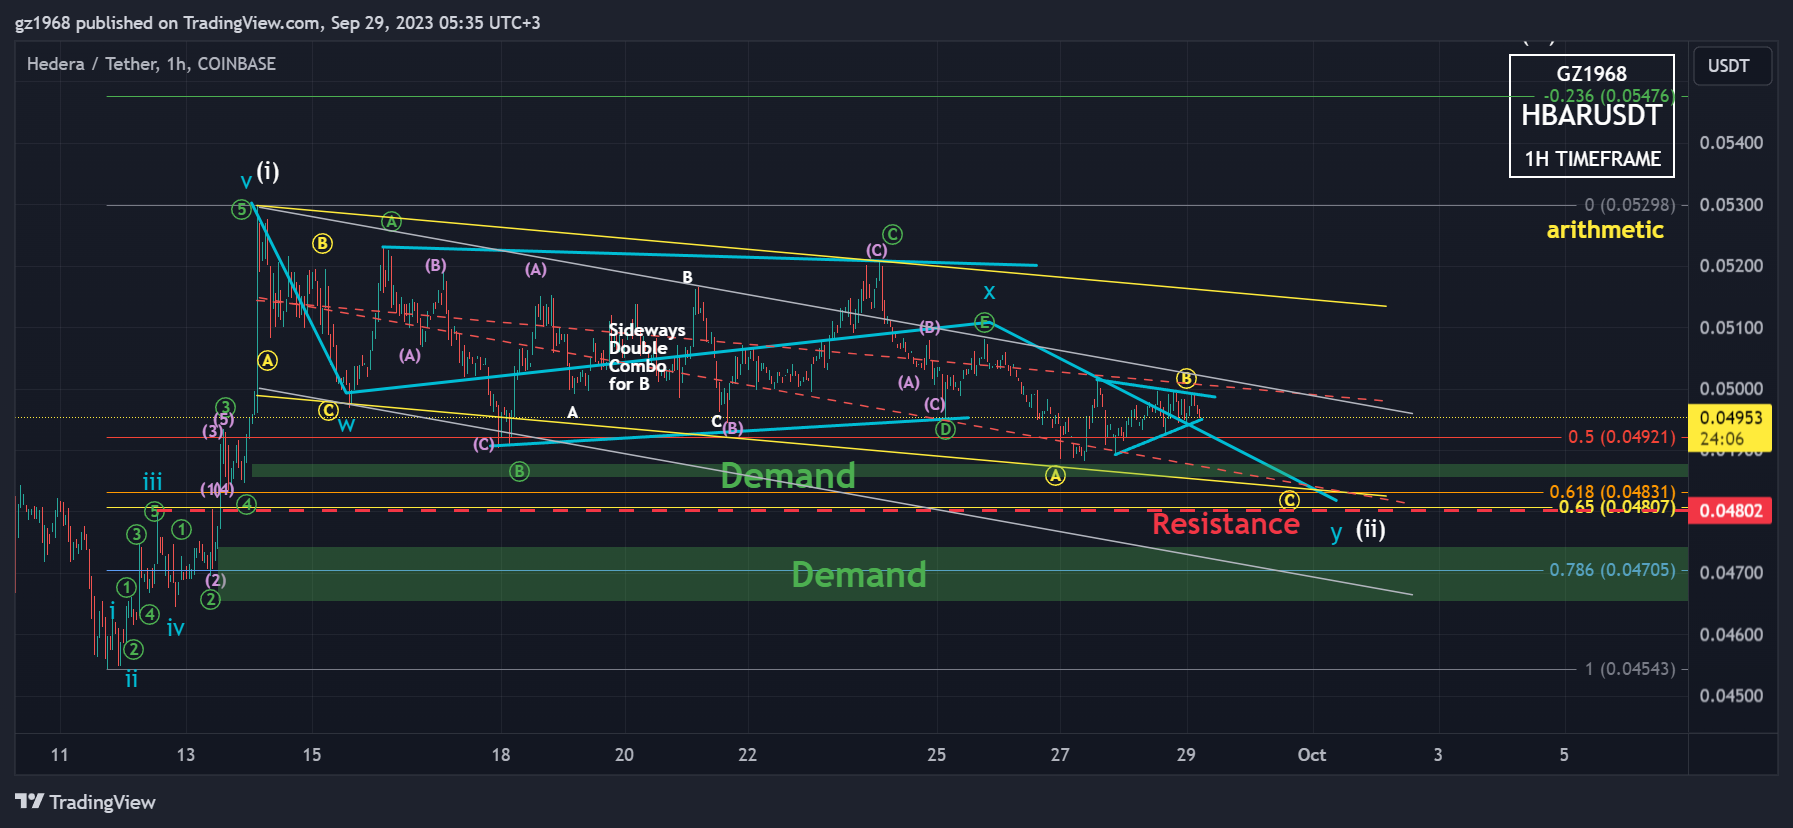Click the 0 (0.05298) Fibonacci label
Image resolution: width=1793 pixels, height=828 pixels.
(x=1630, y=205)
